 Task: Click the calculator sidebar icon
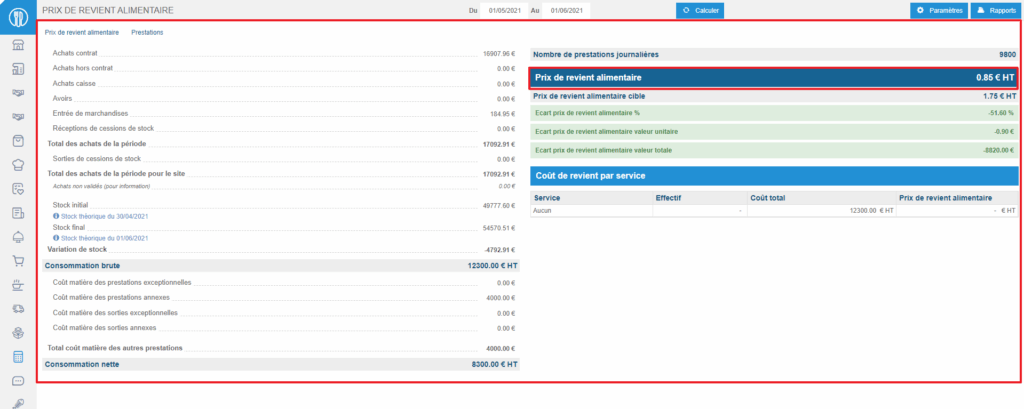click(18, 357)
